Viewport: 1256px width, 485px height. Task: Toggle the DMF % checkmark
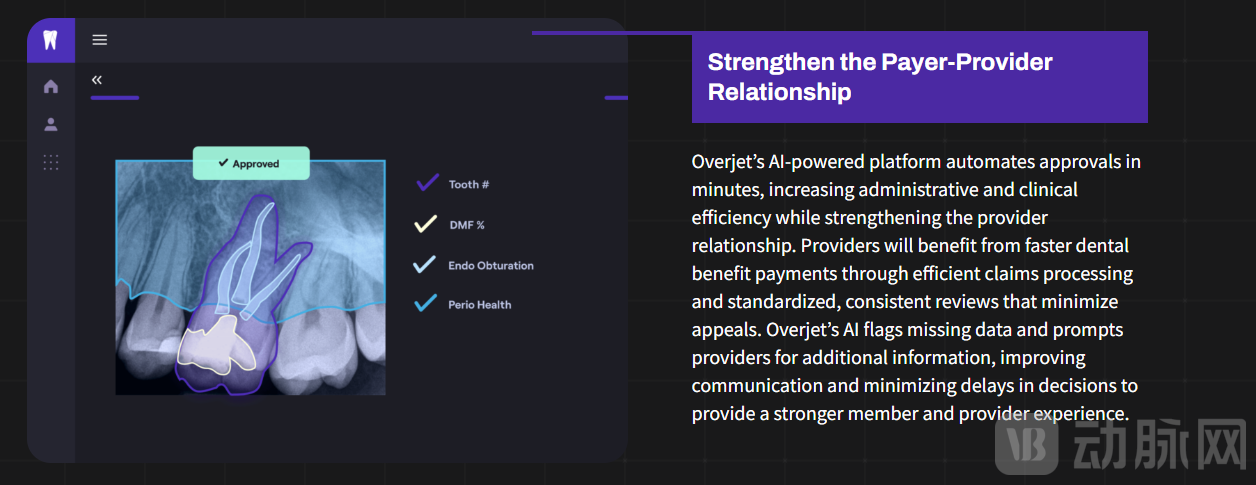pos(426,224)
